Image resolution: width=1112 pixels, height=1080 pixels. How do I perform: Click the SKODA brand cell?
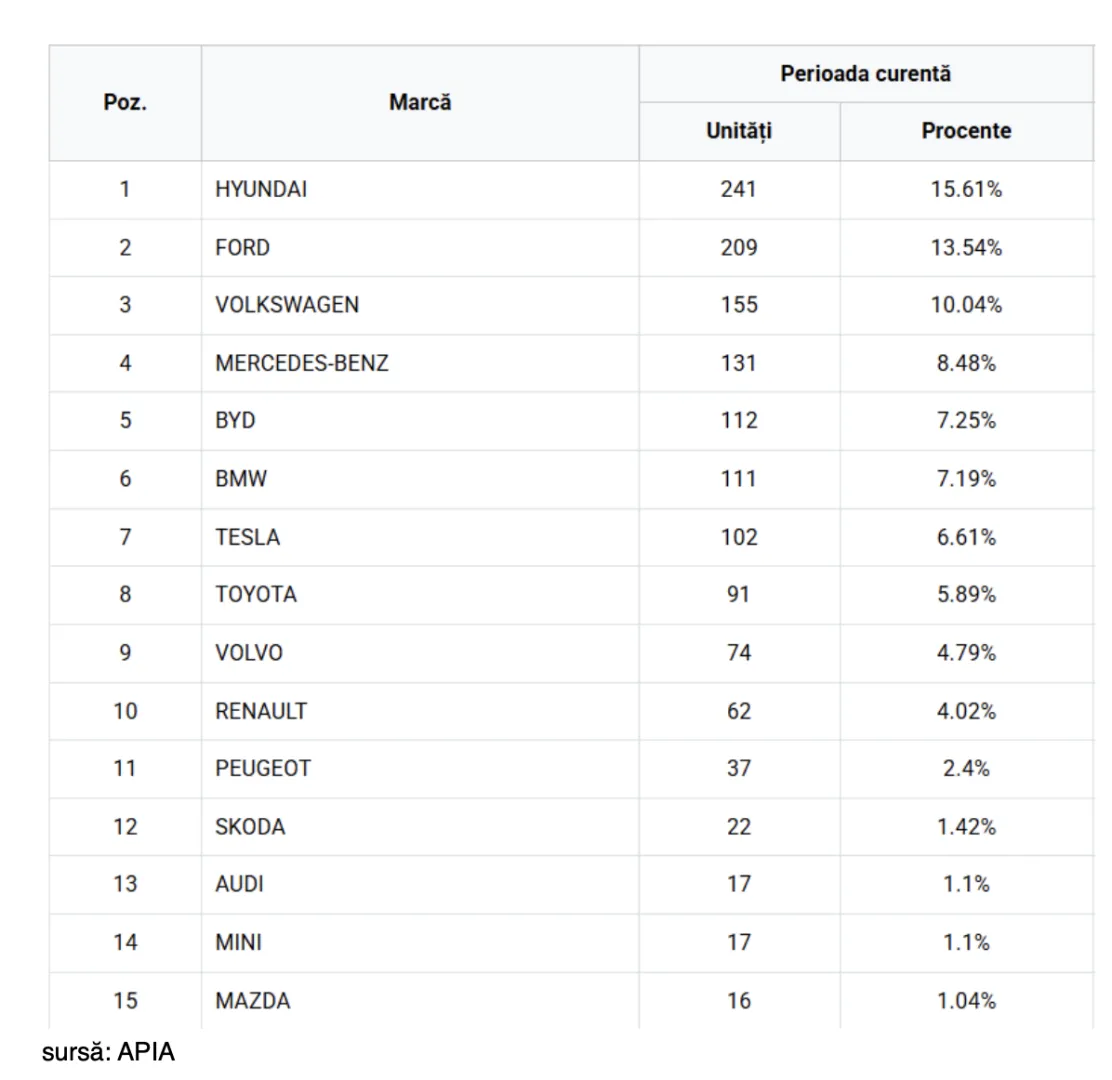click(250, 827)
